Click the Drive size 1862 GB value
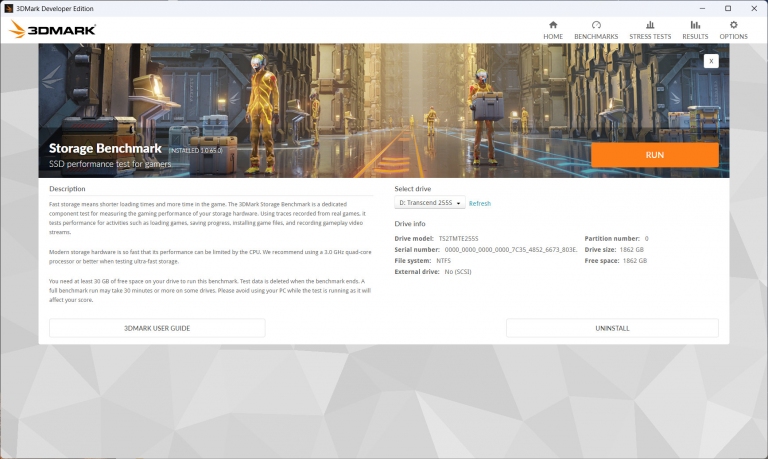 (631, 249)
